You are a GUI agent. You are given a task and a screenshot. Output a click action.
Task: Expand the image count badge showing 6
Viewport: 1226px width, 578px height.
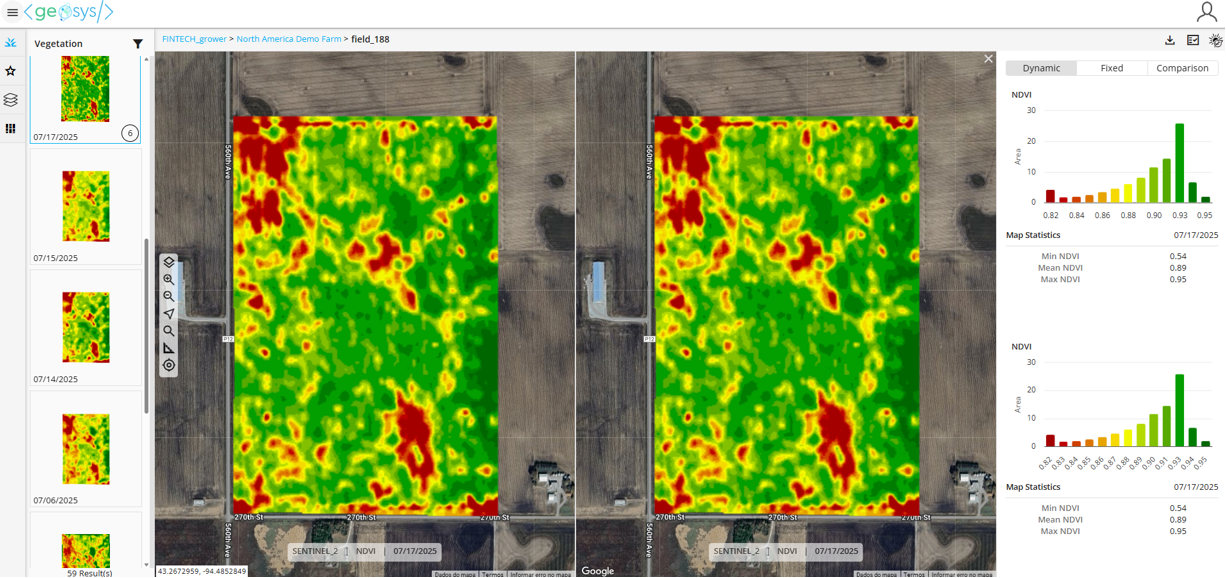[129, 133]
